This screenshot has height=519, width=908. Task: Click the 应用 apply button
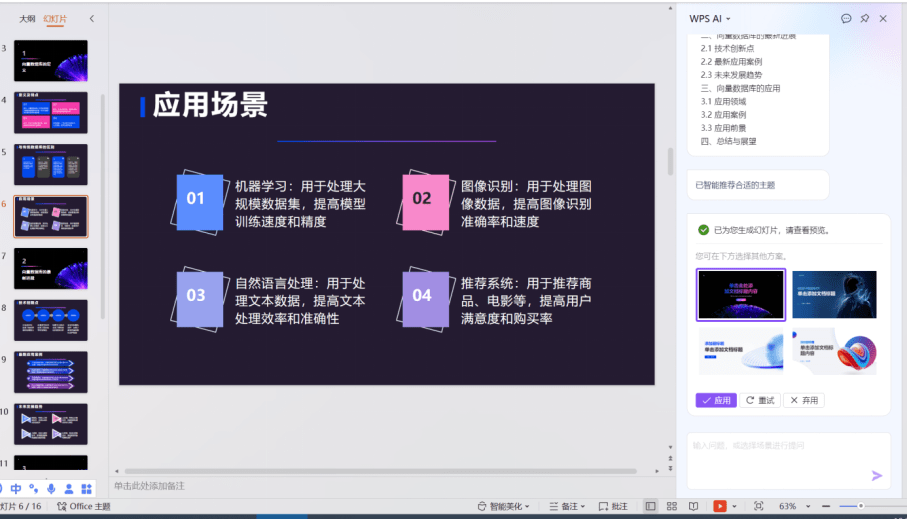coord(716,400)
